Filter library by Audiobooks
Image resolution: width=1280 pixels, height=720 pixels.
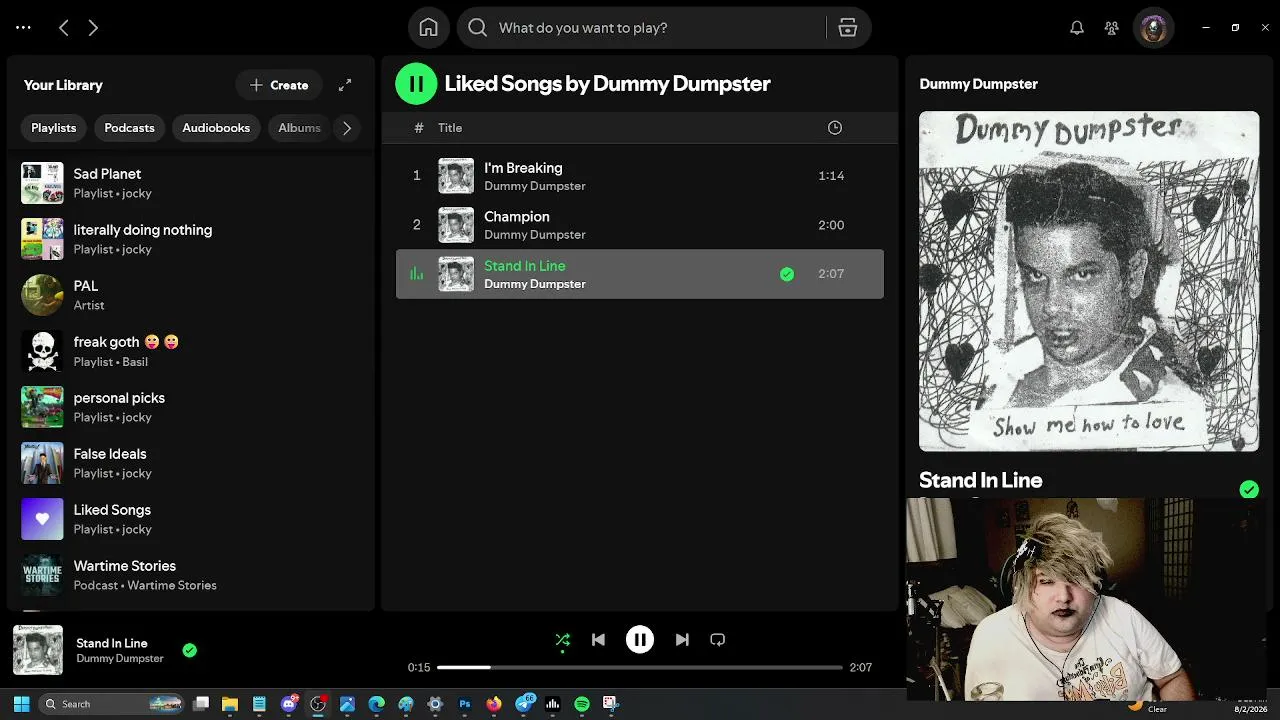click(x=216, y=128)
